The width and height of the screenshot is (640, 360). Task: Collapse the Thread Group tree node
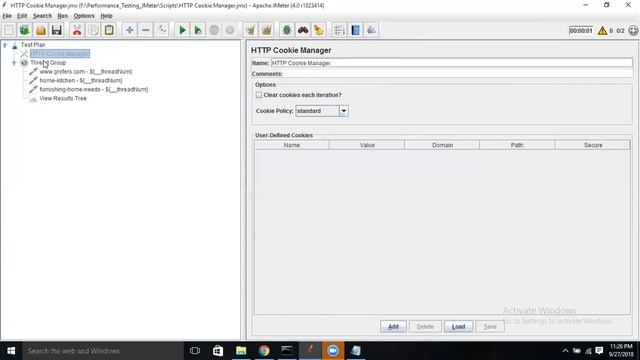(14, 63)
